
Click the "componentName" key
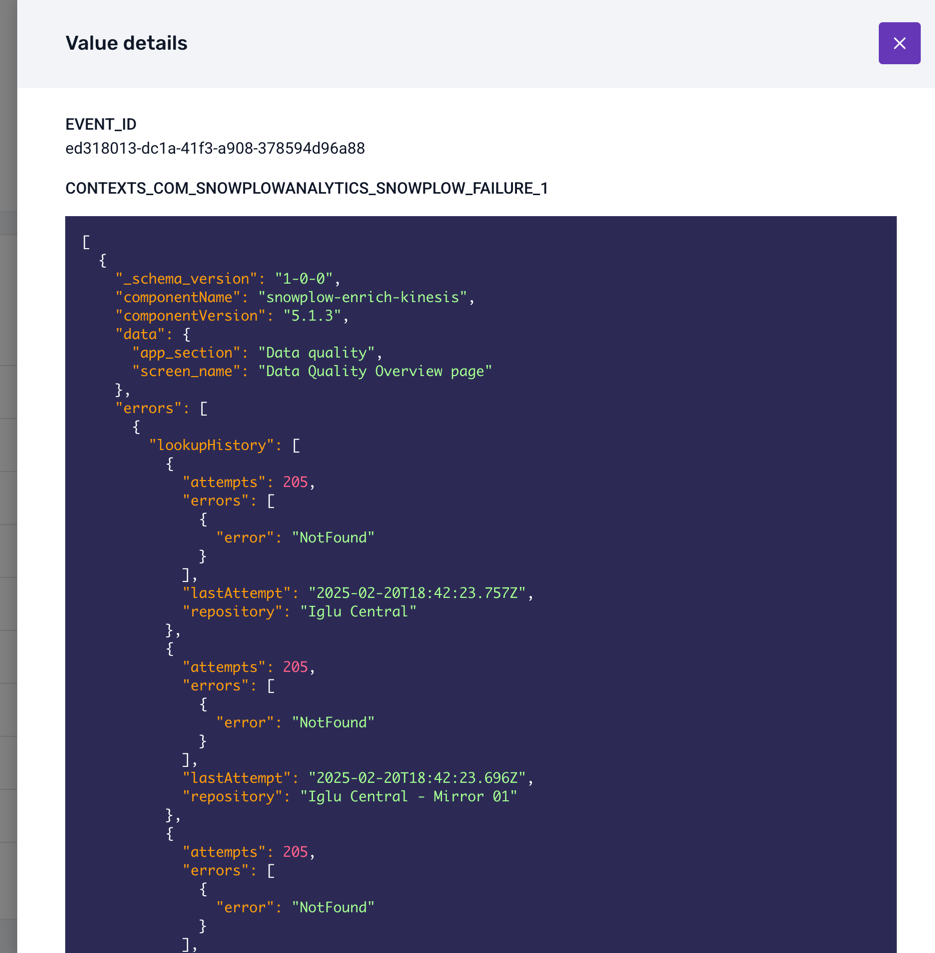tap(183, 297)
